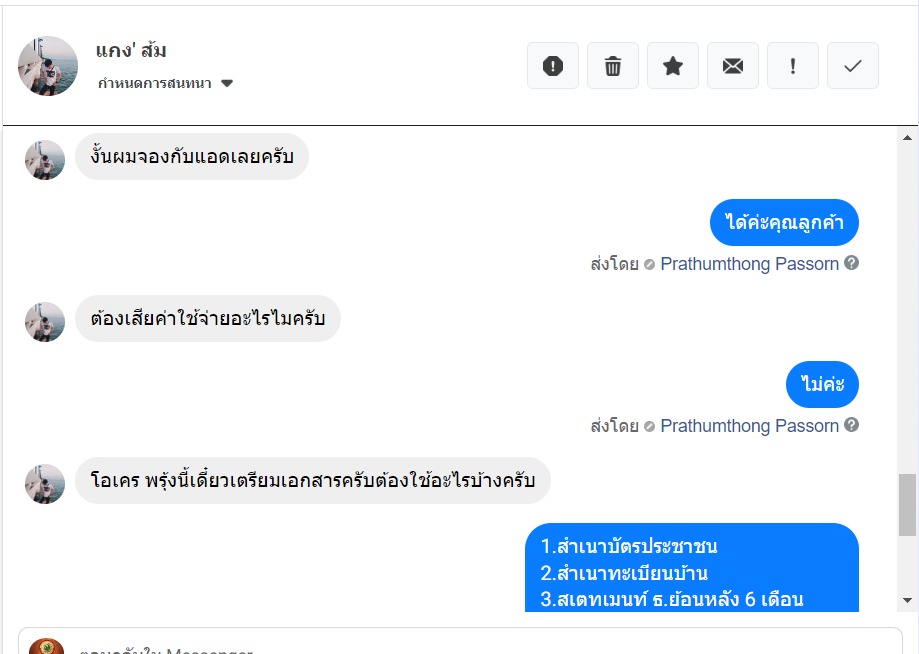Click the Messenger reply input field

click(x=460, y=645)
